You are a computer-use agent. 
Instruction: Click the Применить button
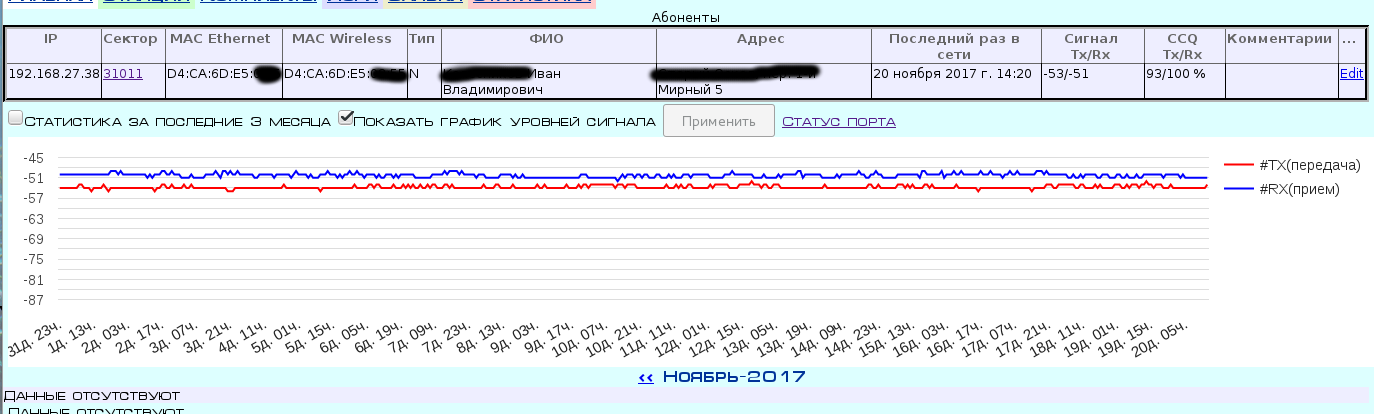[719, 121]
